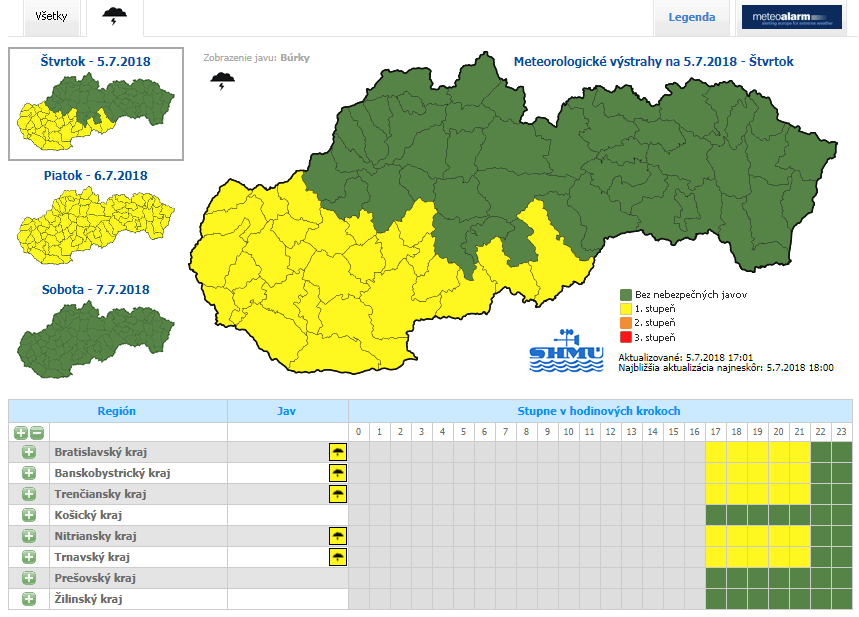The width and height of the screenshot is (859, 617).
Task: Open the meteoalarm logo link
Action: click(x=791, y=17)
